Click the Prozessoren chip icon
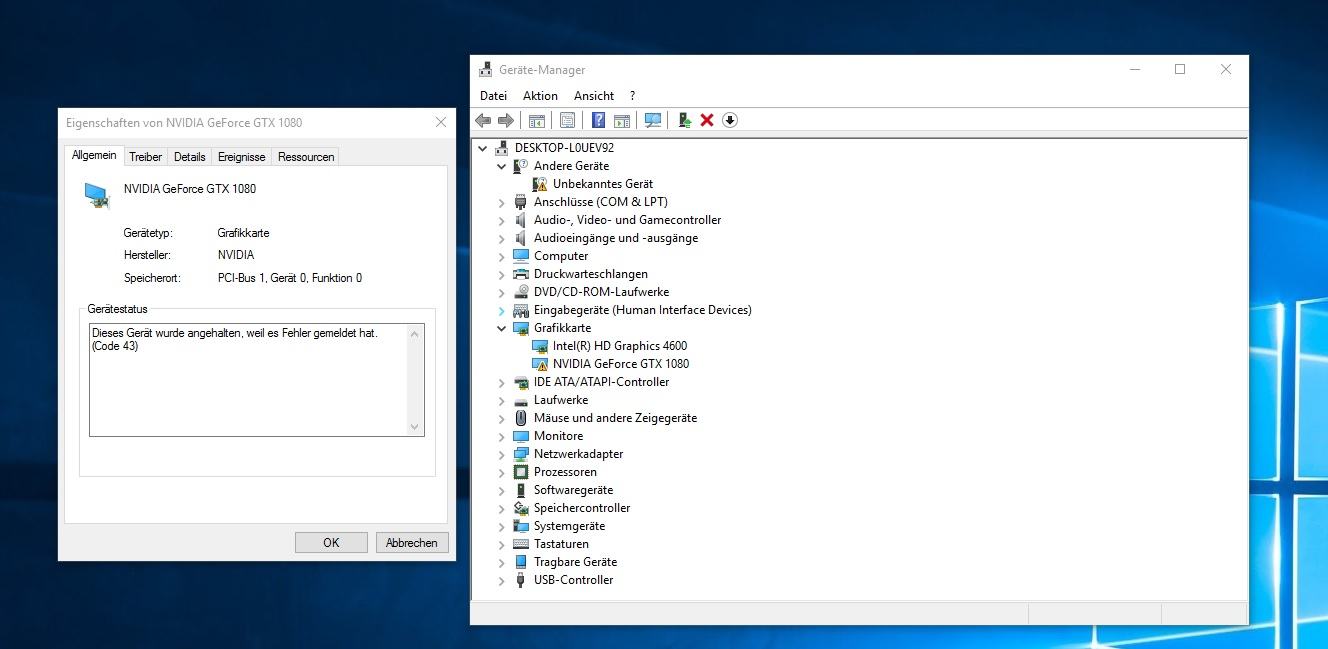 521,472
